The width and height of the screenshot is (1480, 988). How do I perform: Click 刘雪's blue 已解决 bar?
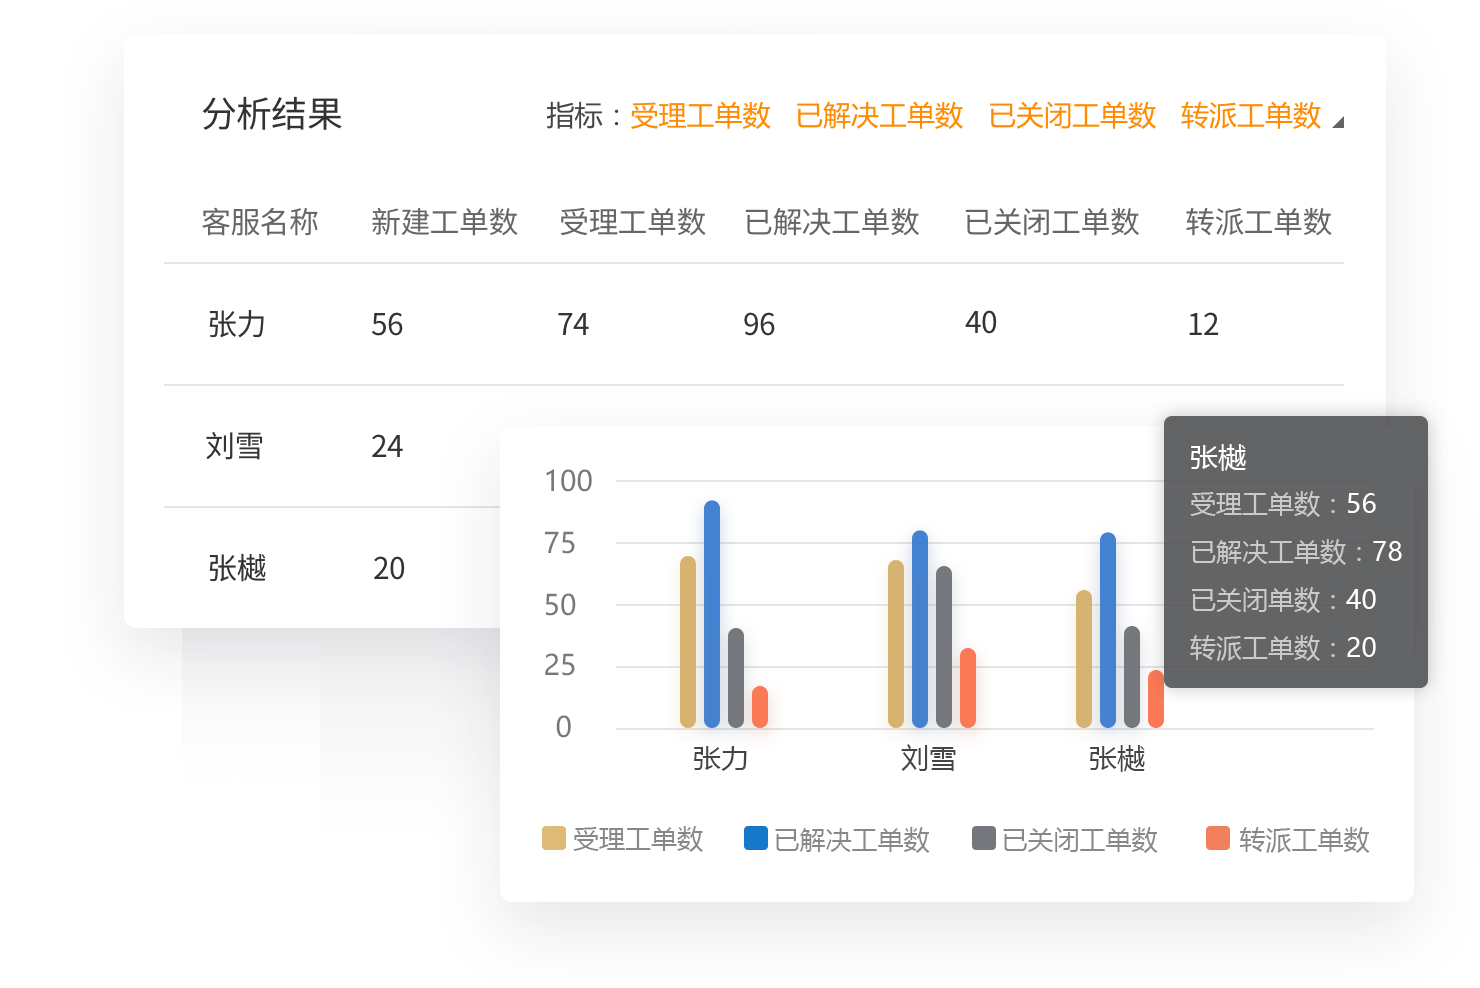pyautogui.click(x=920, y=629)
